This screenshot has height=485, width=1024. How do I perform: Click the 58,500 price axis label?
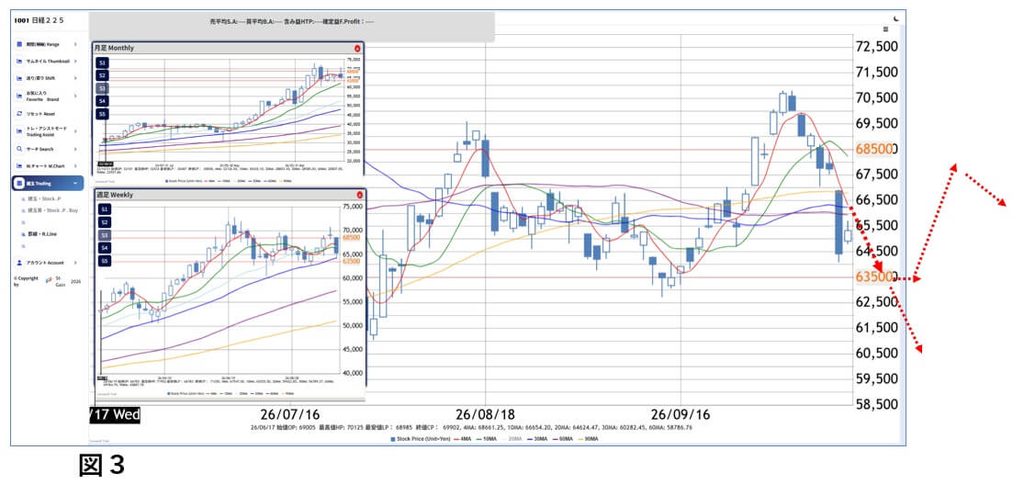tap(876, 404)
